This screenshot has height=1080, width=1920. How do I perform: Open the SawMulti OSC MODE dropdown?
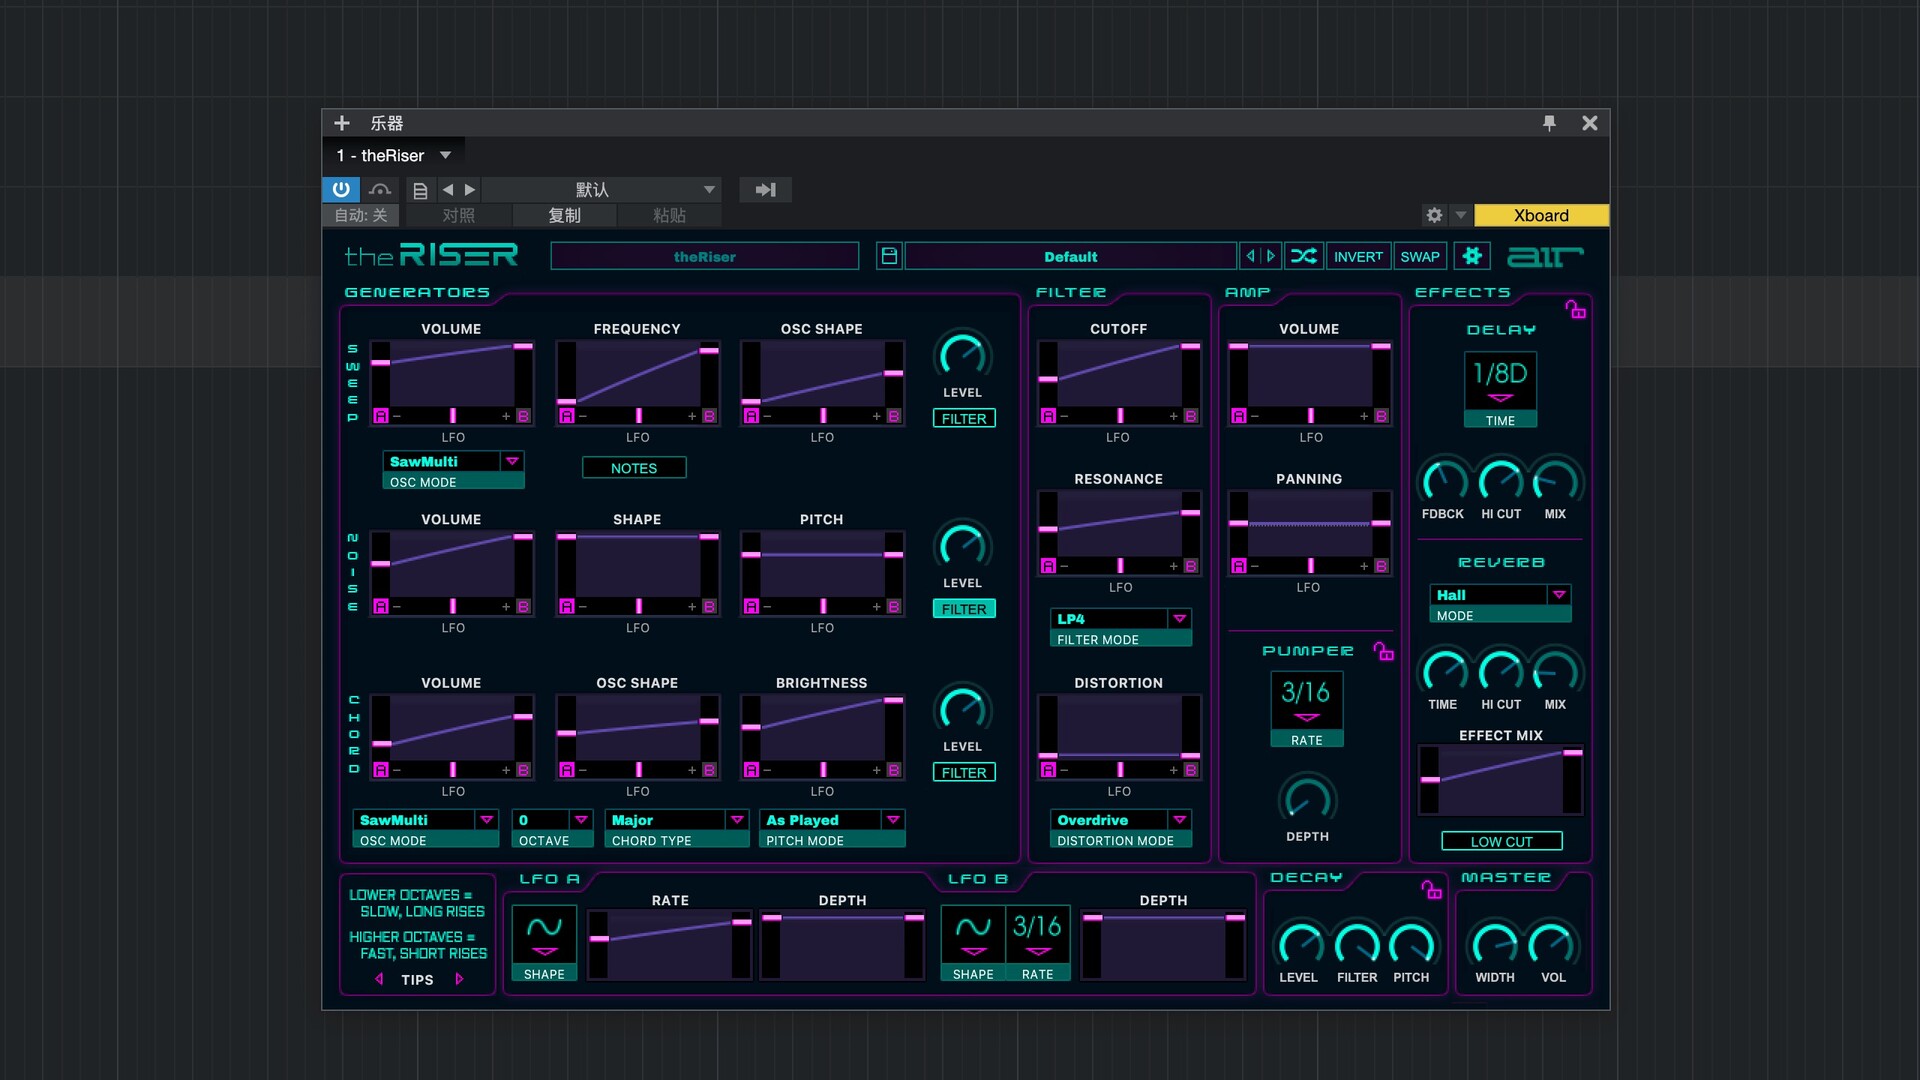[453, 461]
